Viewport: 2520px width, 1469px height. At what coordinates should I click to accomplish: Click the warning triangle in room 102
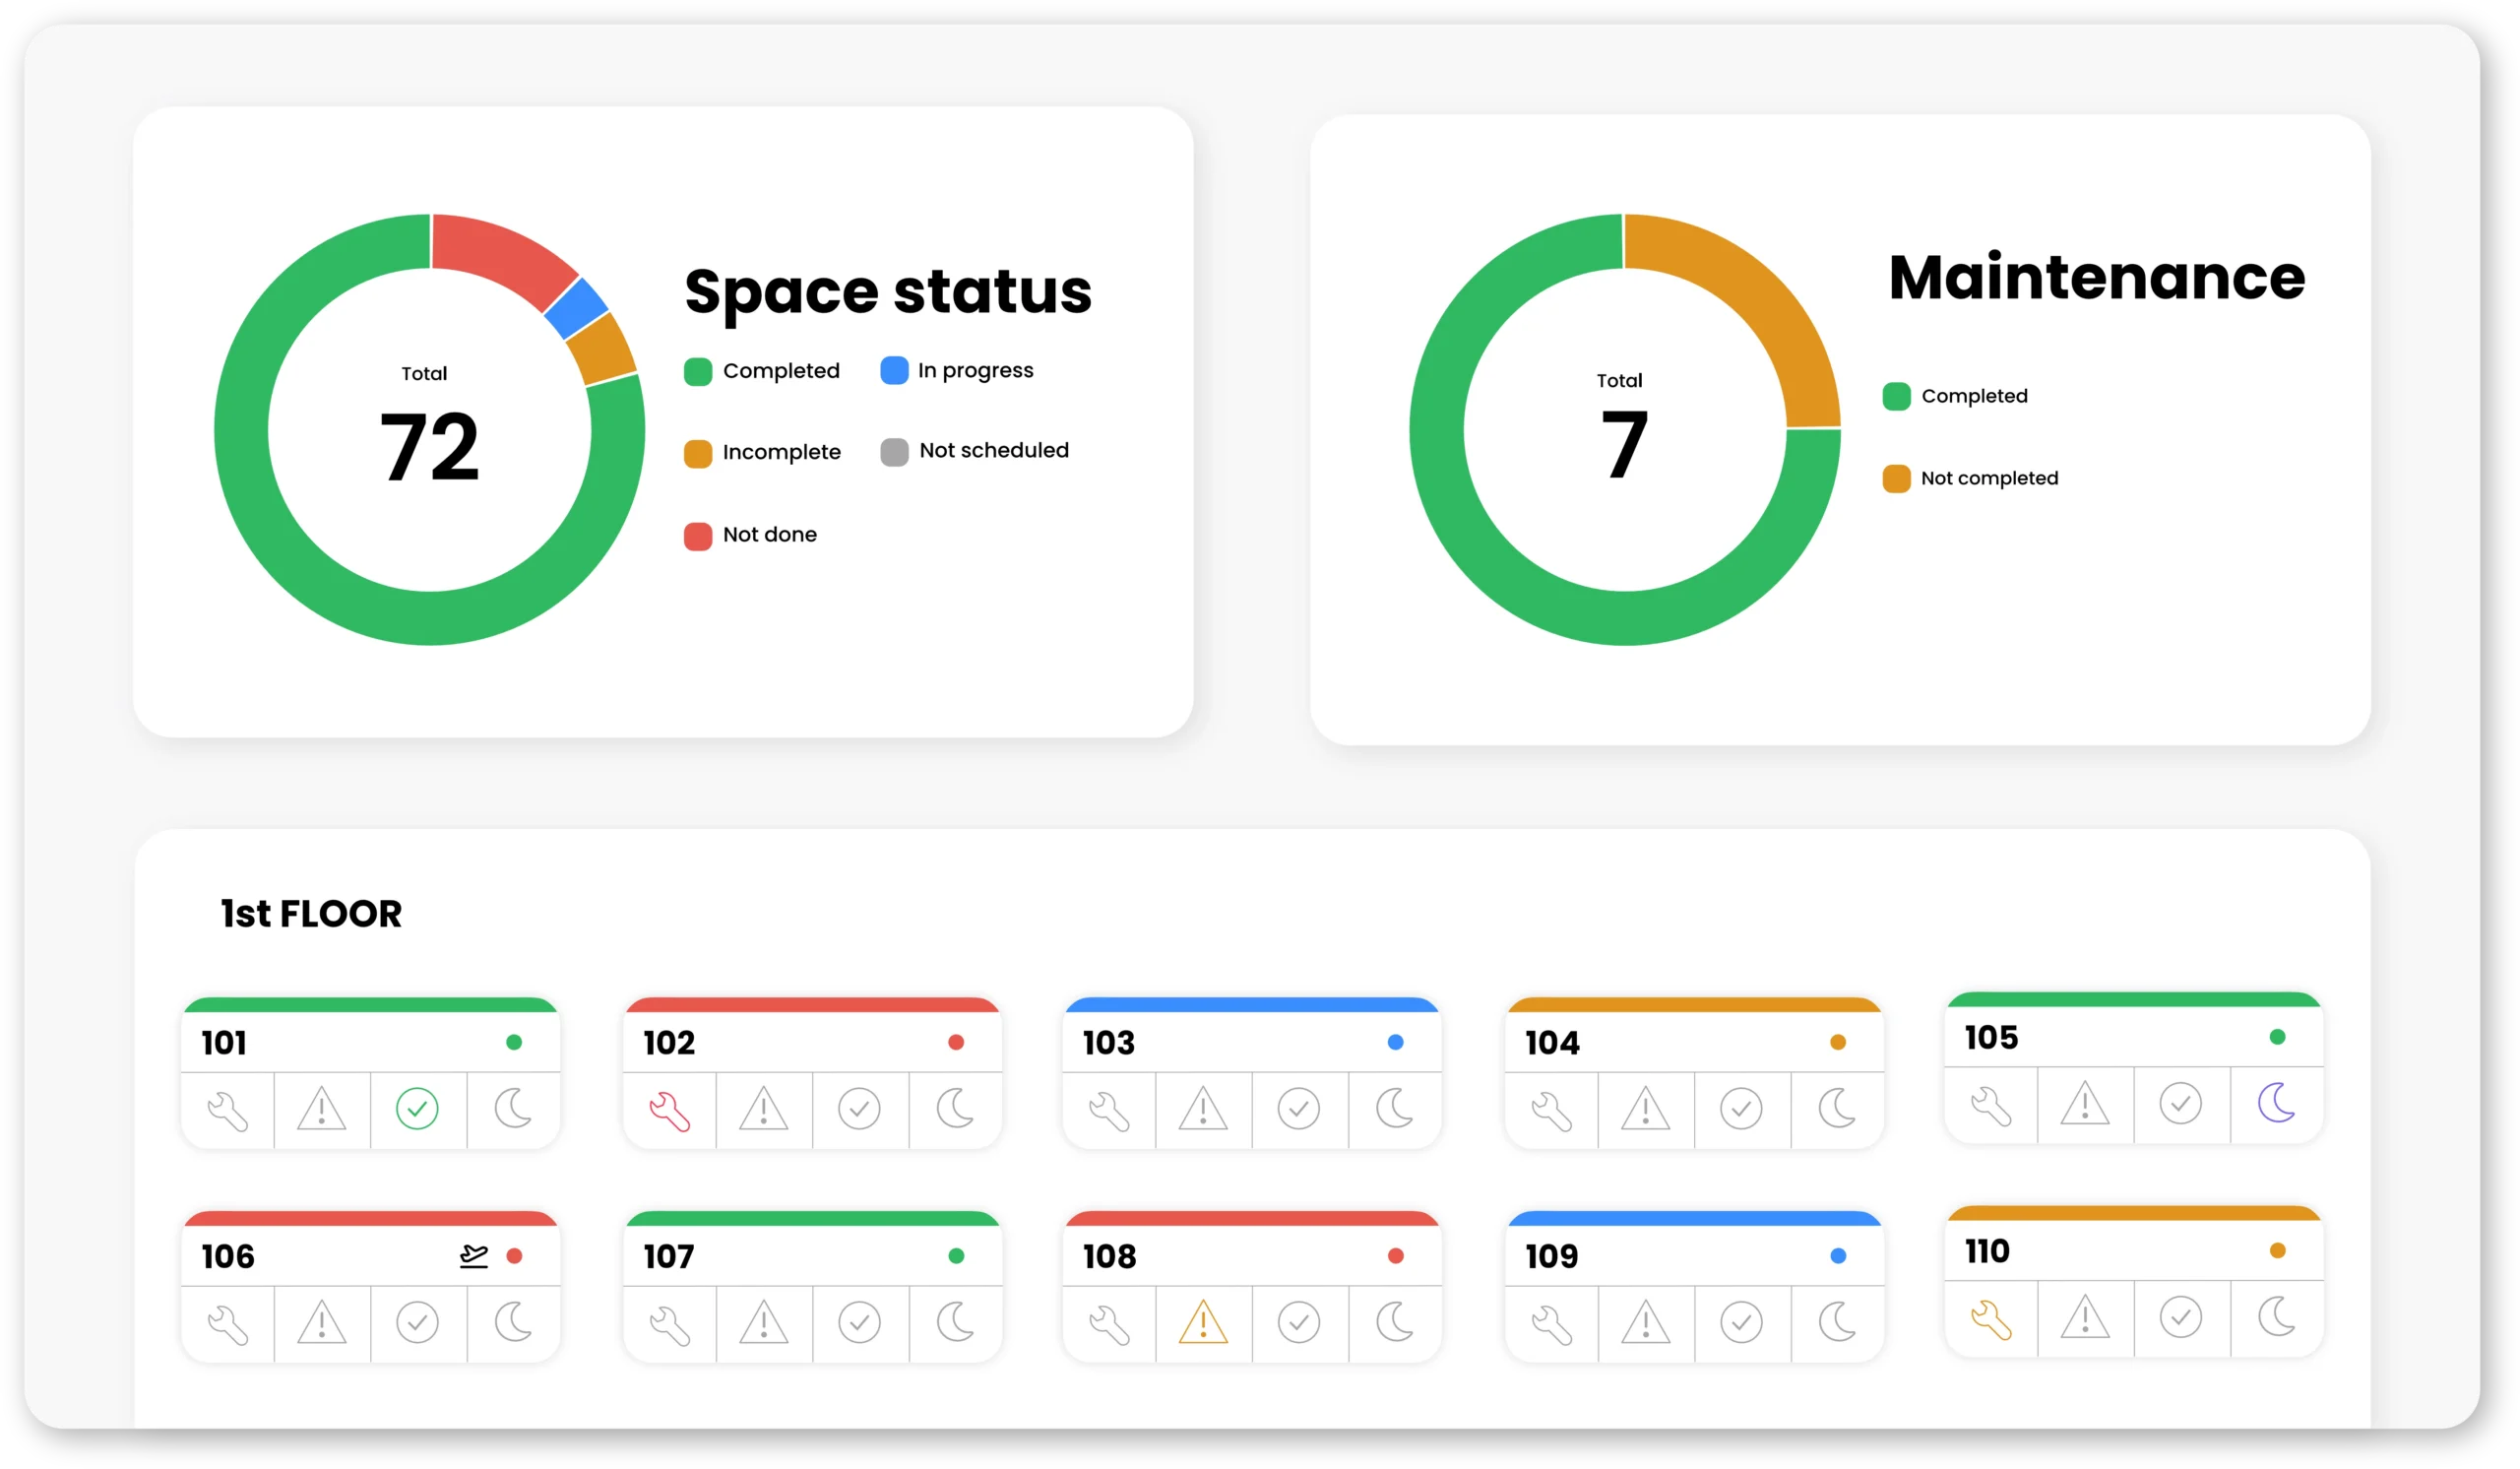(x=763, y=1108)
